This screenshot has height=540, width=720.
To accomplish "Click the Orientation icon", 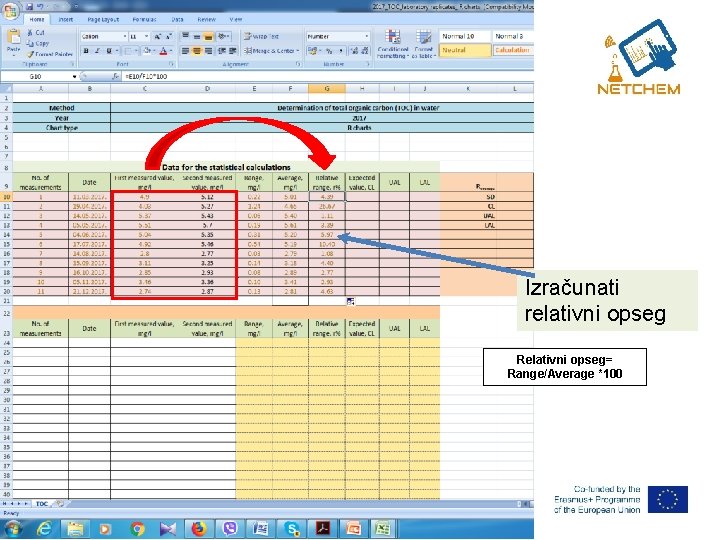I will pyautogui.click(x=224, y=36).
